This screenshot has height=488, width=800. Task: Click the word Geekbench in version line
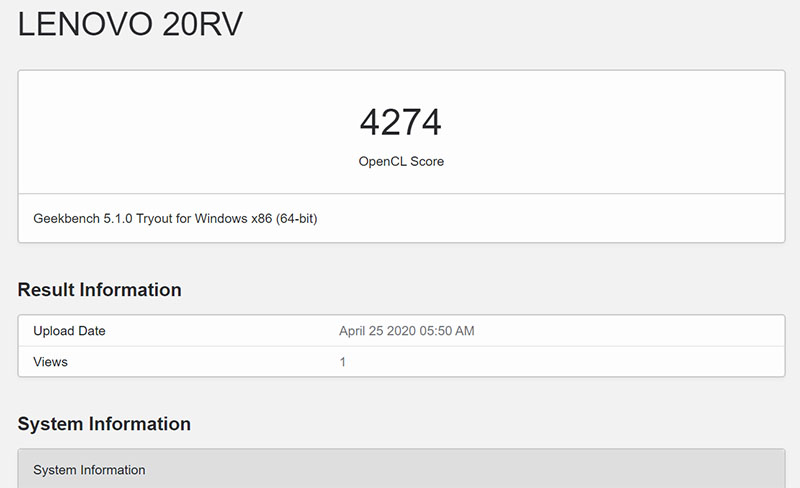tap(66, 217)
